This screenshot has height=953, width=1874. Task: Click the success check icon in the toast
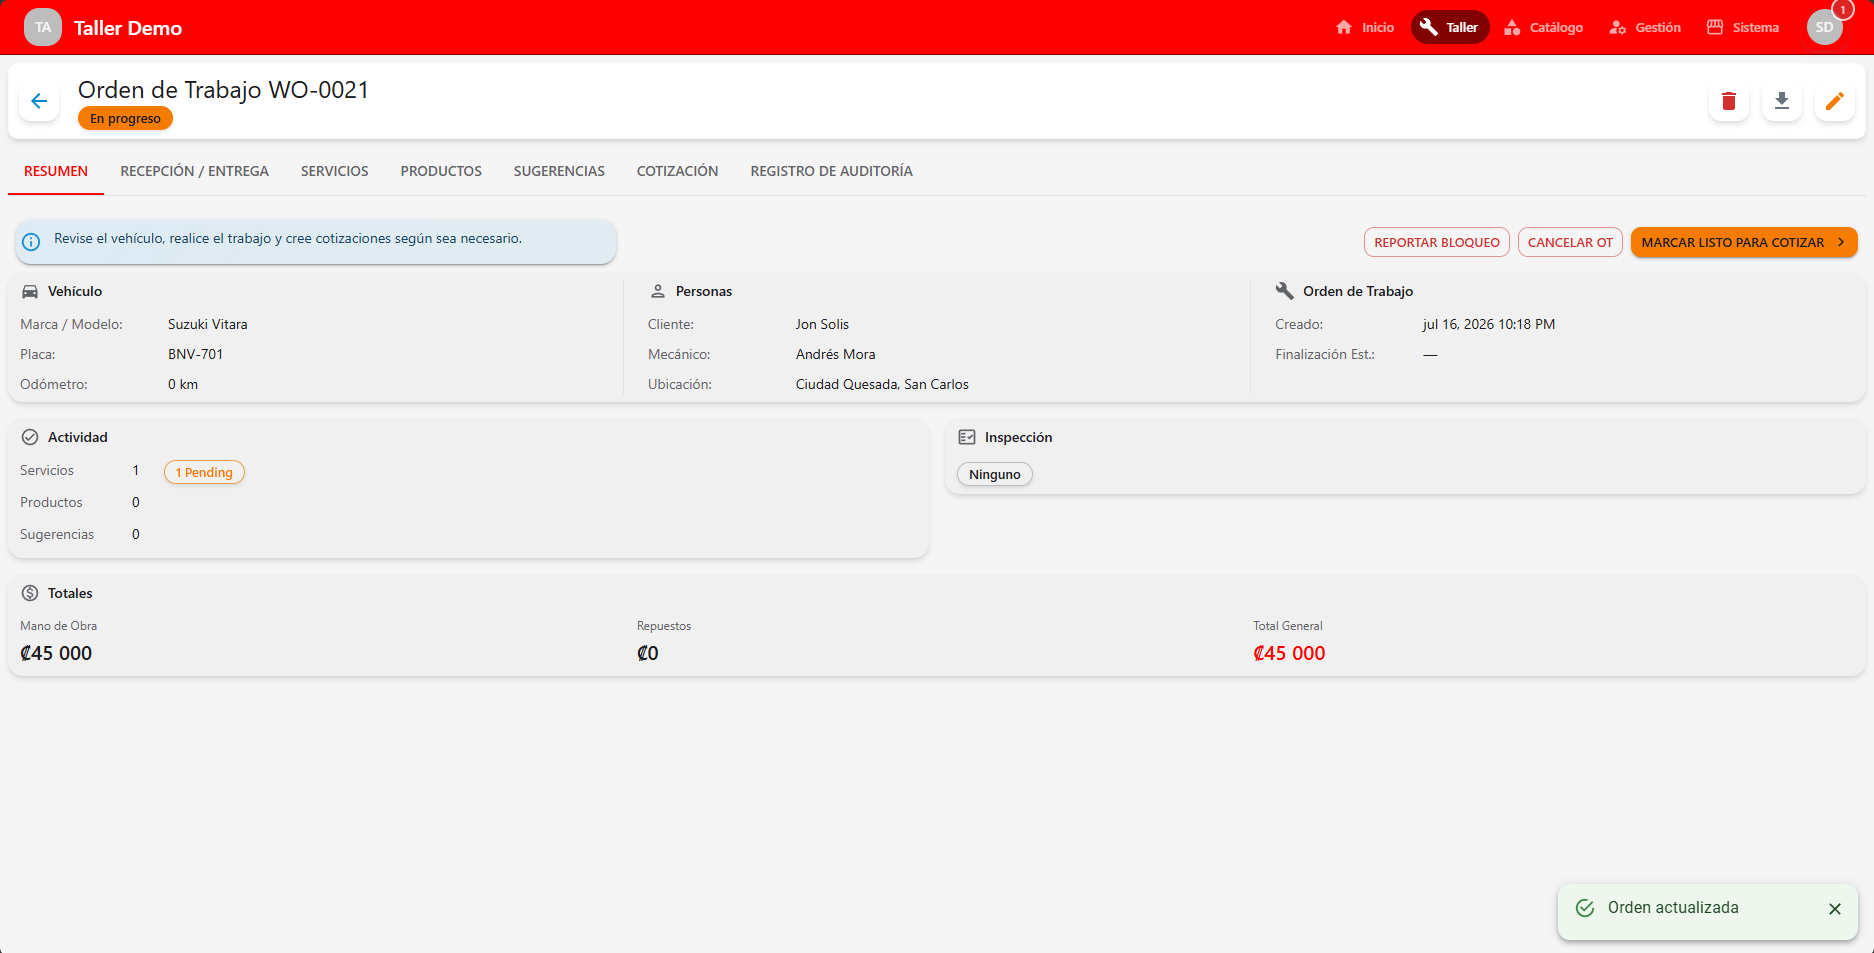tap(1585, 908)
